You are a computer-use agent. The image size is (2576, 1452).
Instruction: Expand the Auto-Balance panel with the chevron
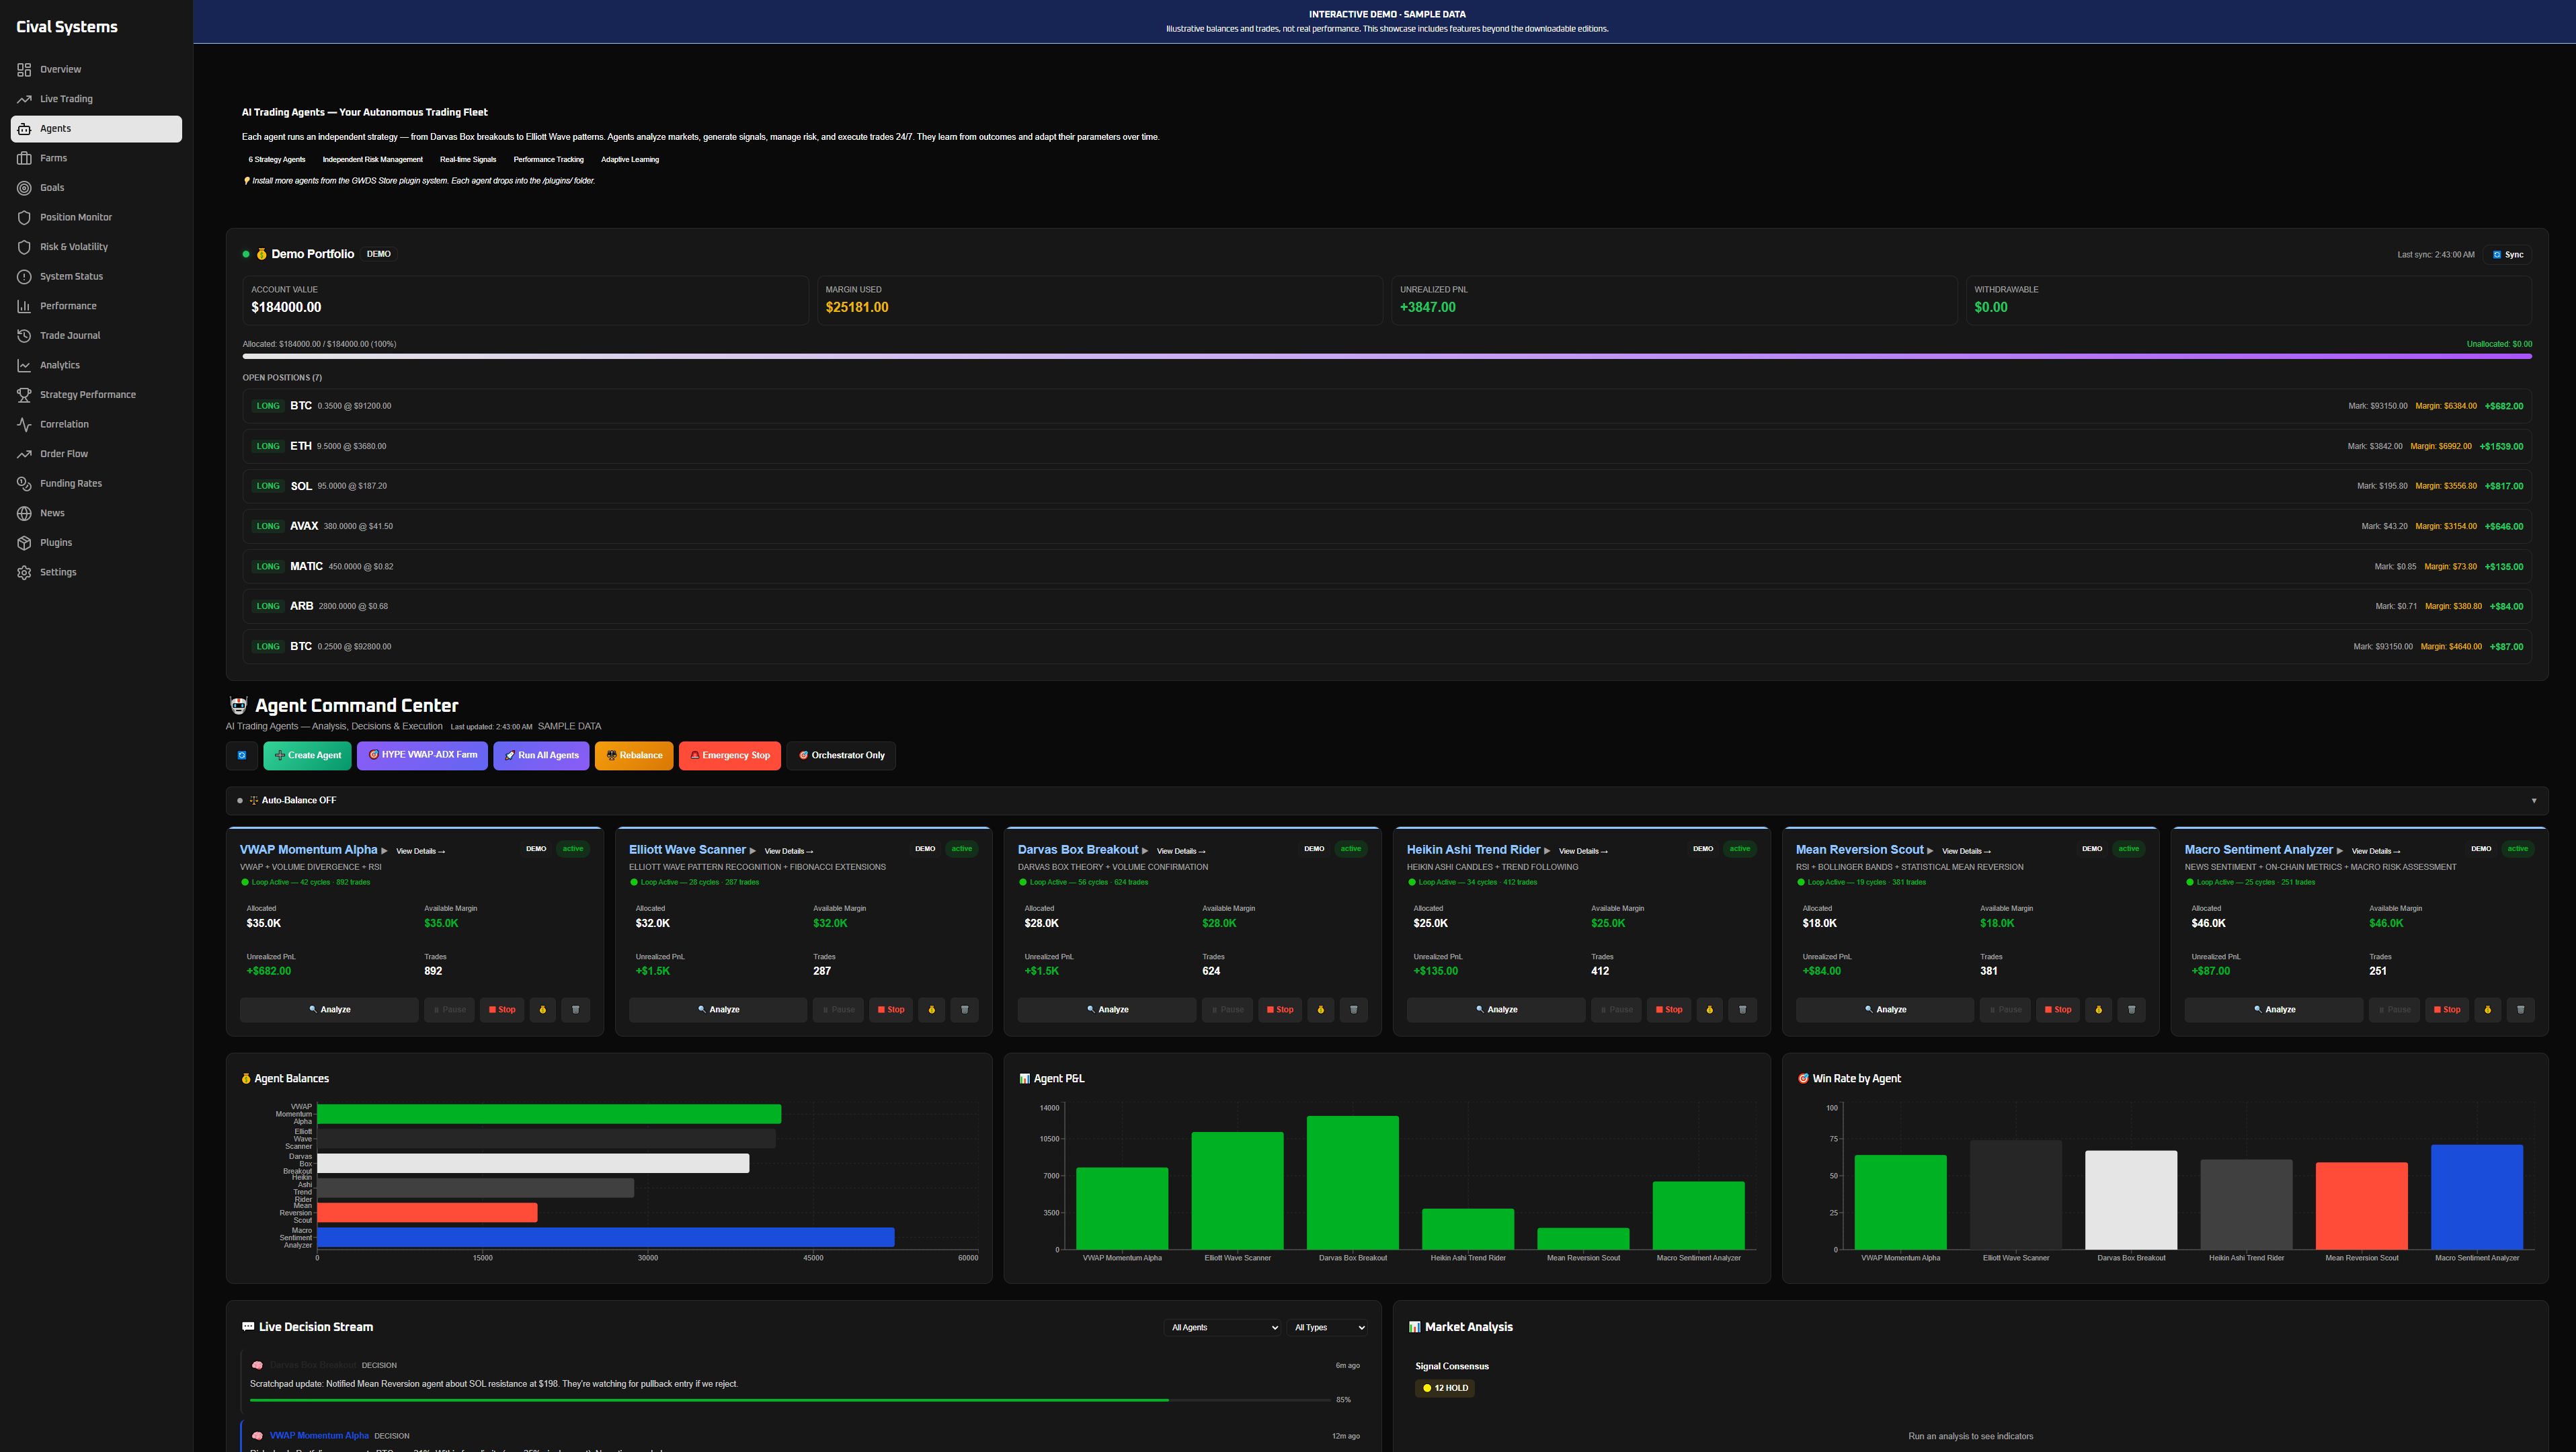coord(2533,801)
